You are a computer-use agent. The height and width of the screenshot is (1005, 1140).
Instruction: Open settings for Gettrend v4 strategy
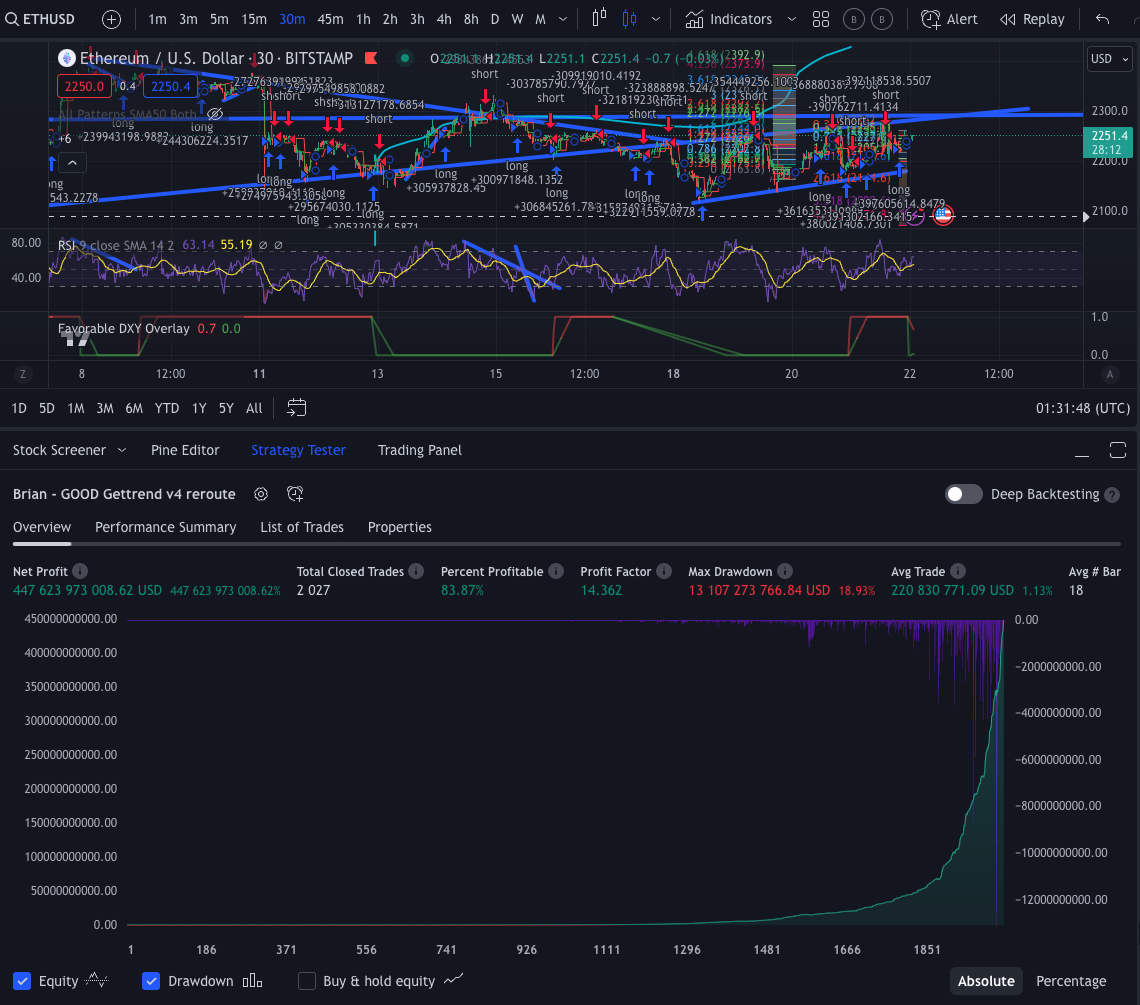(260, 493)
